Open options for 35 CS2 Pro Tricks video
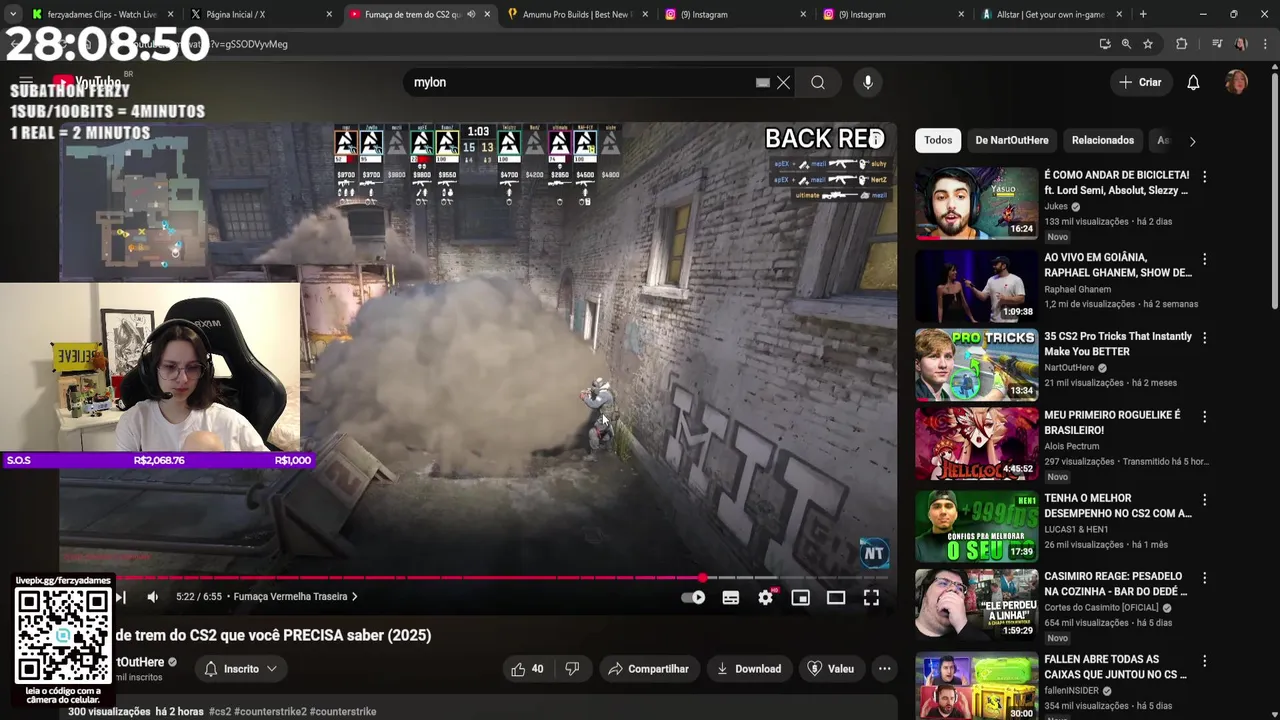 click(x=1204, y=338)
